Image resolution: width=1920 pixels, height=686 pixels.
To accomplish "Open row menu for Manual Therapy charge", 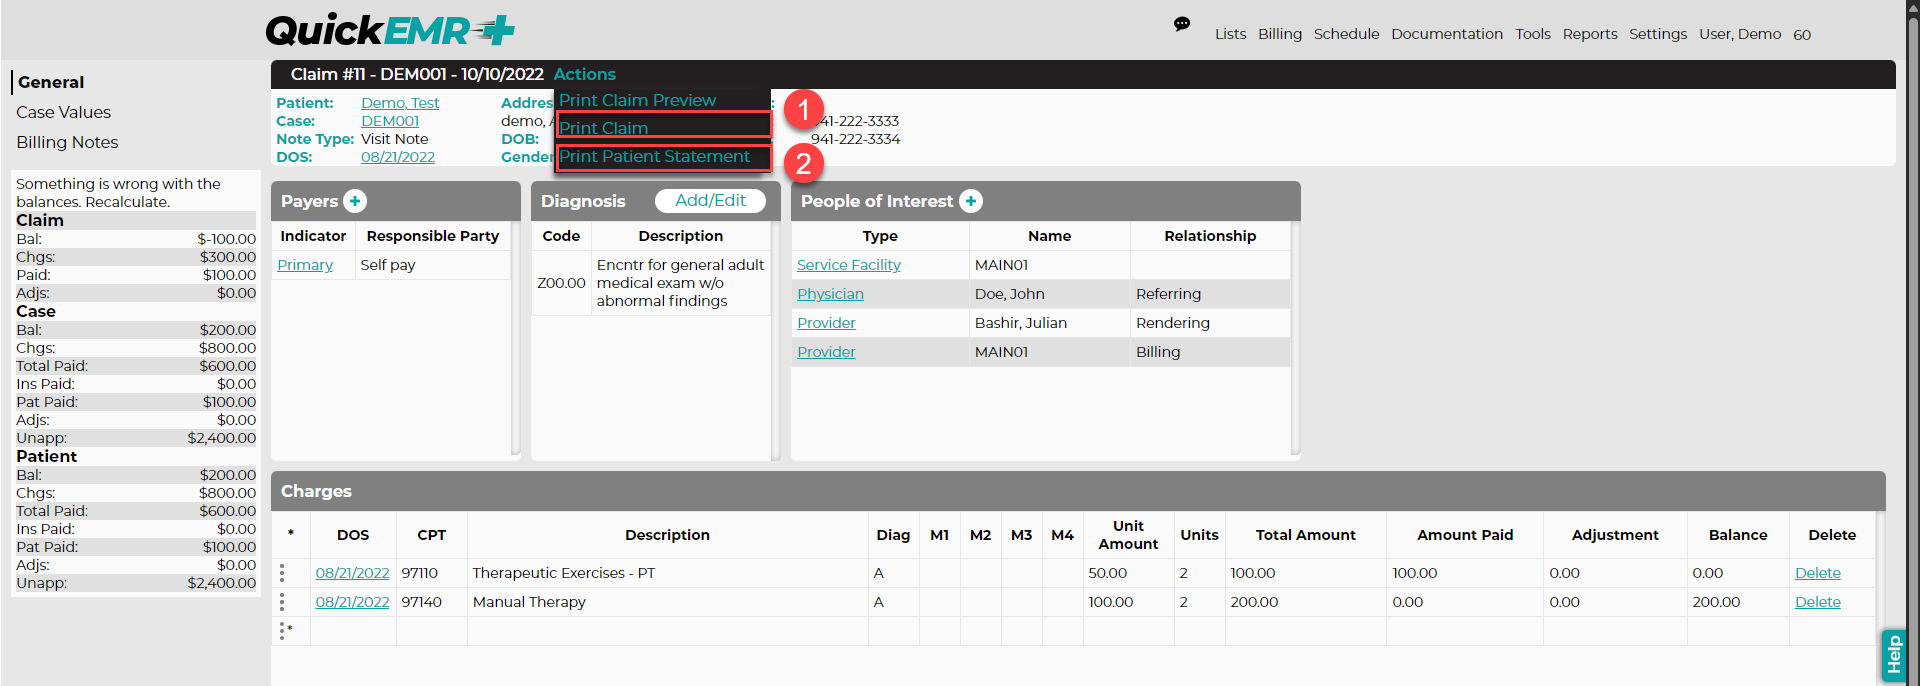I will tap(282, 602).
